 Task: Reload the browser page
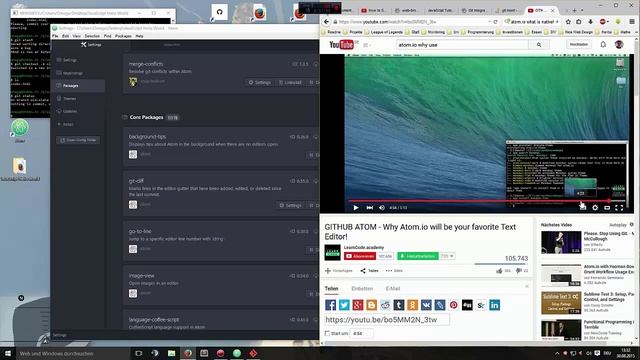point(496,22)
